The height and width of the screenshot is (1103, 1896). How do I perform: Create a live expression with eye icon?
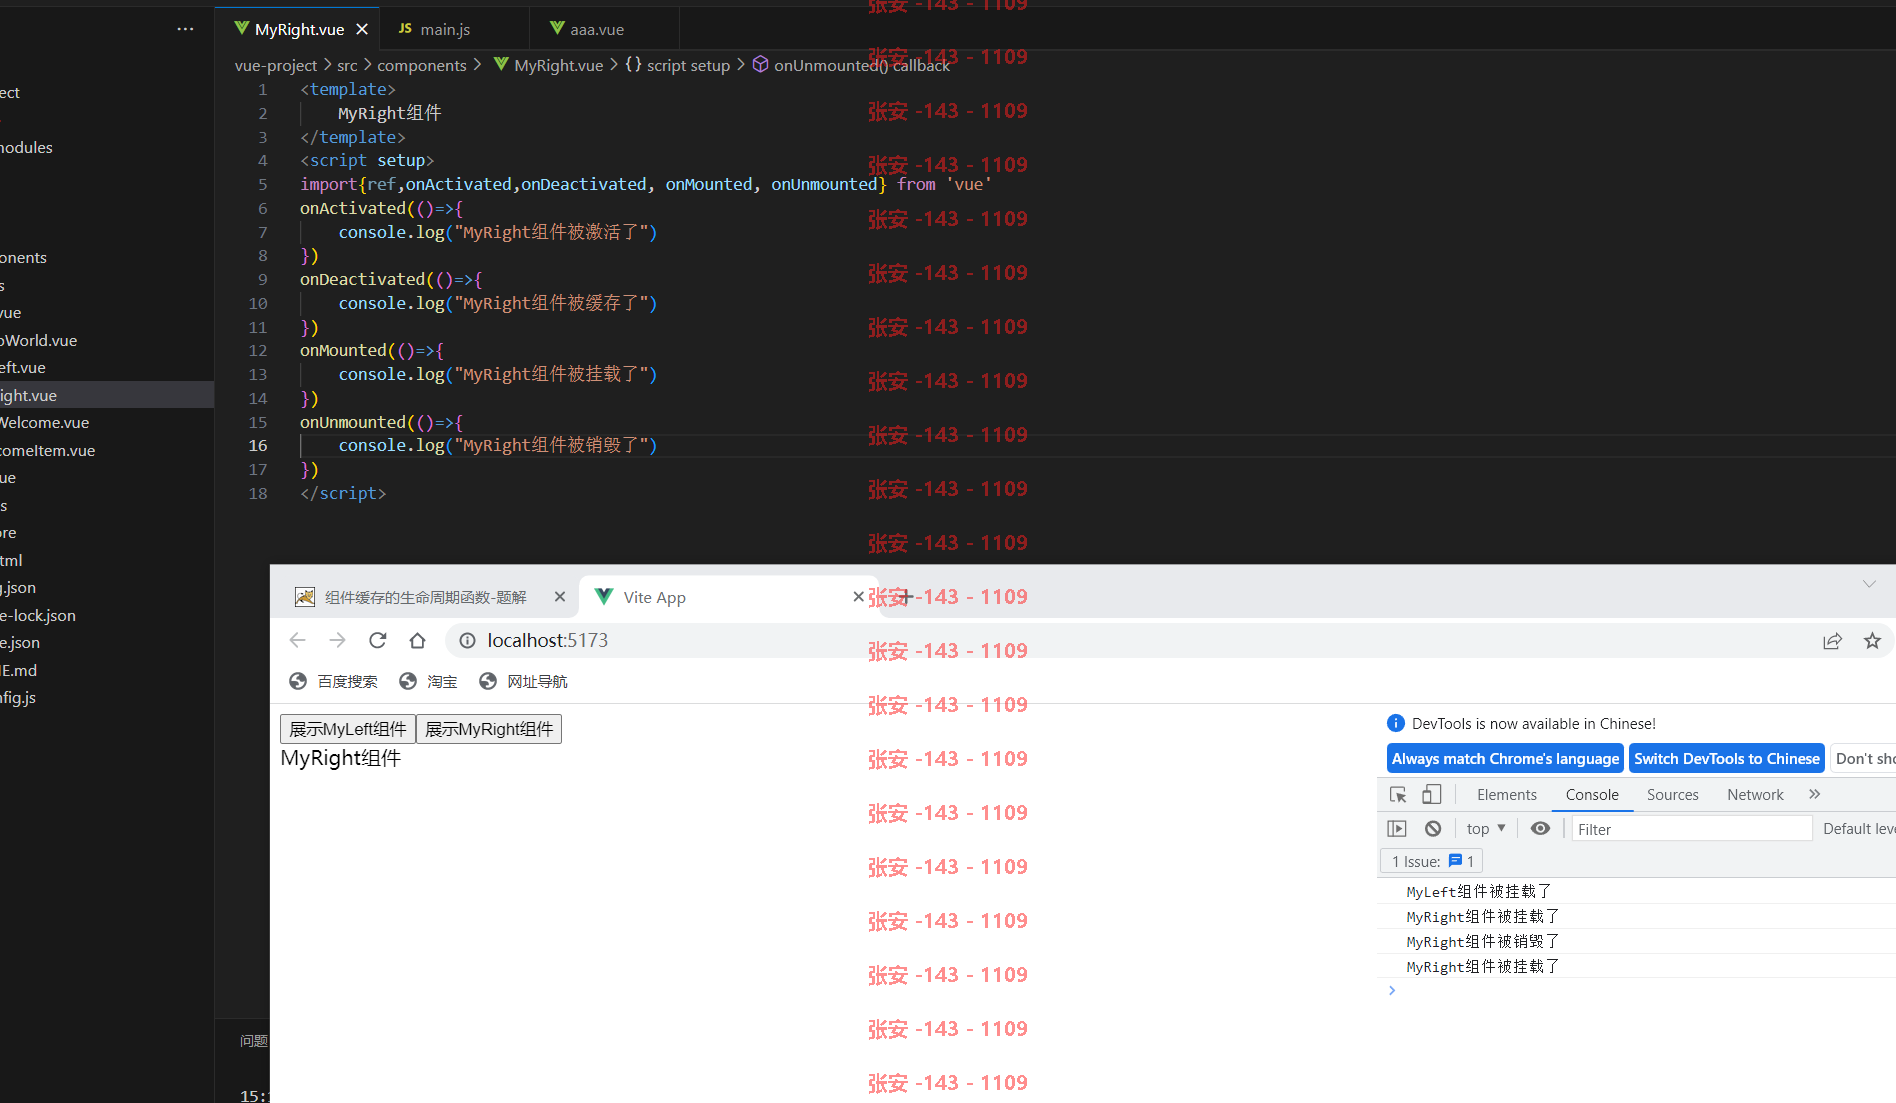click(1541, 829)
